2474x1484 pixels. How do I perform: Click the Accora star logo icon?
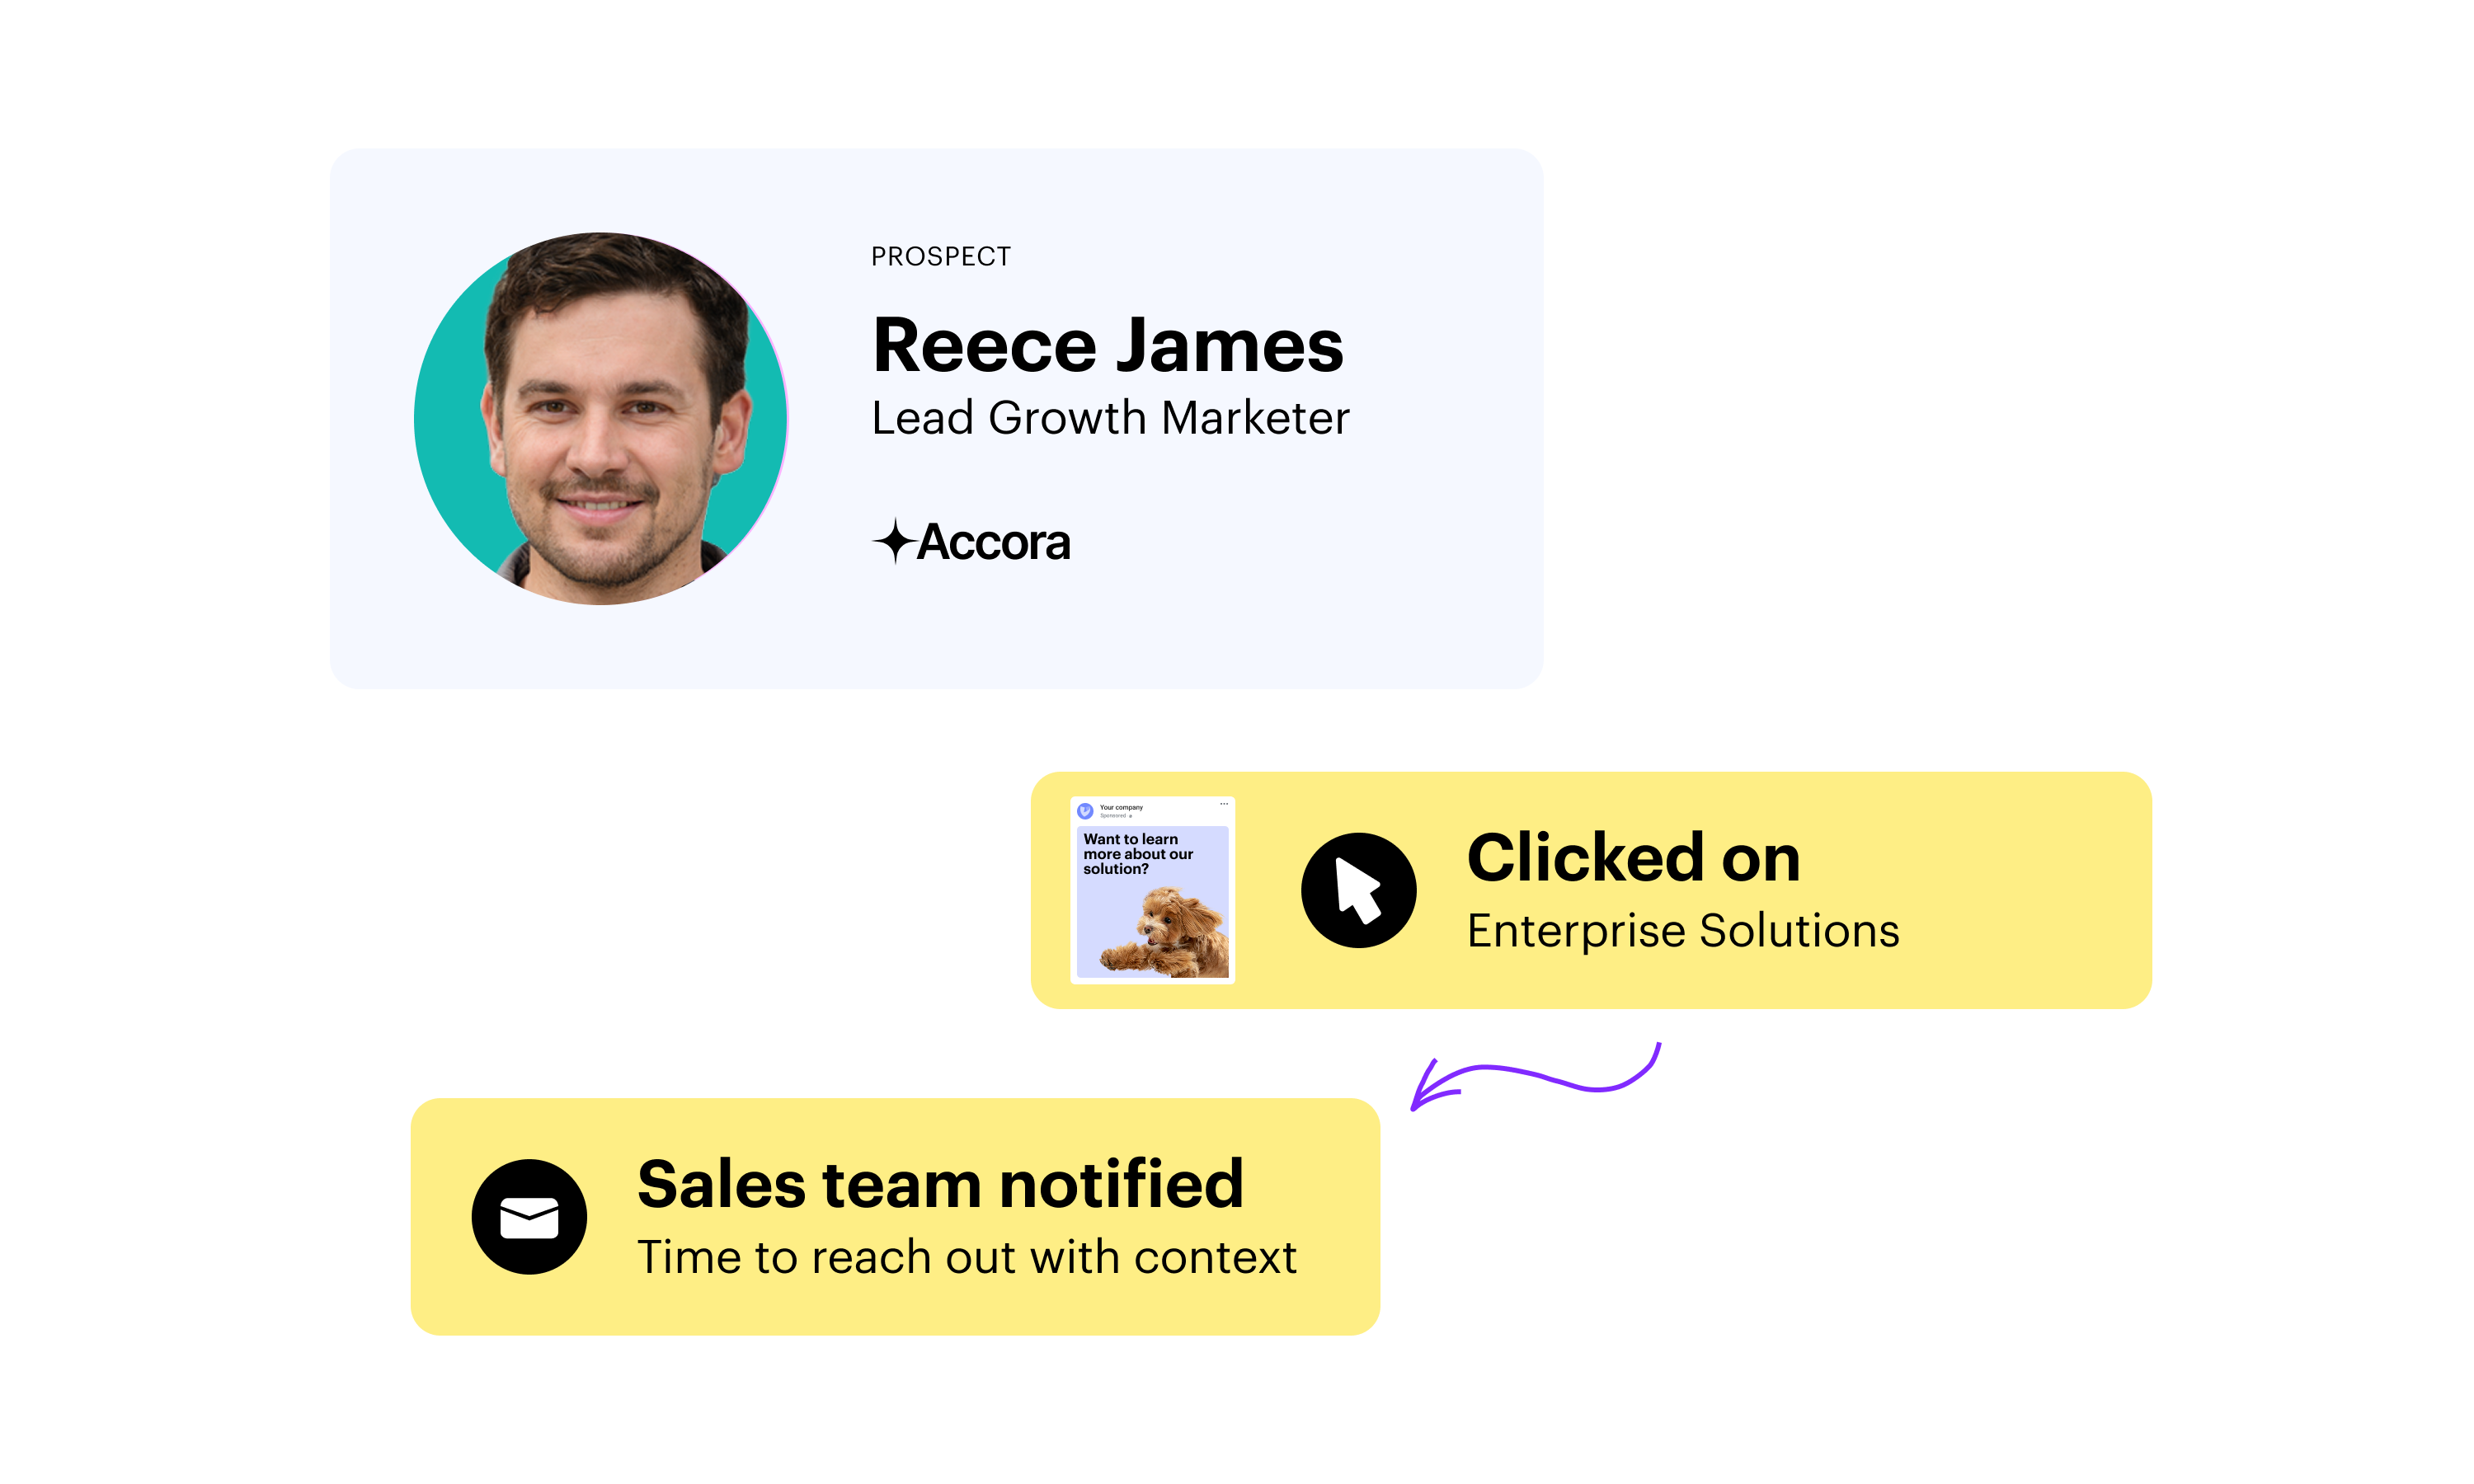click(893, 541)
